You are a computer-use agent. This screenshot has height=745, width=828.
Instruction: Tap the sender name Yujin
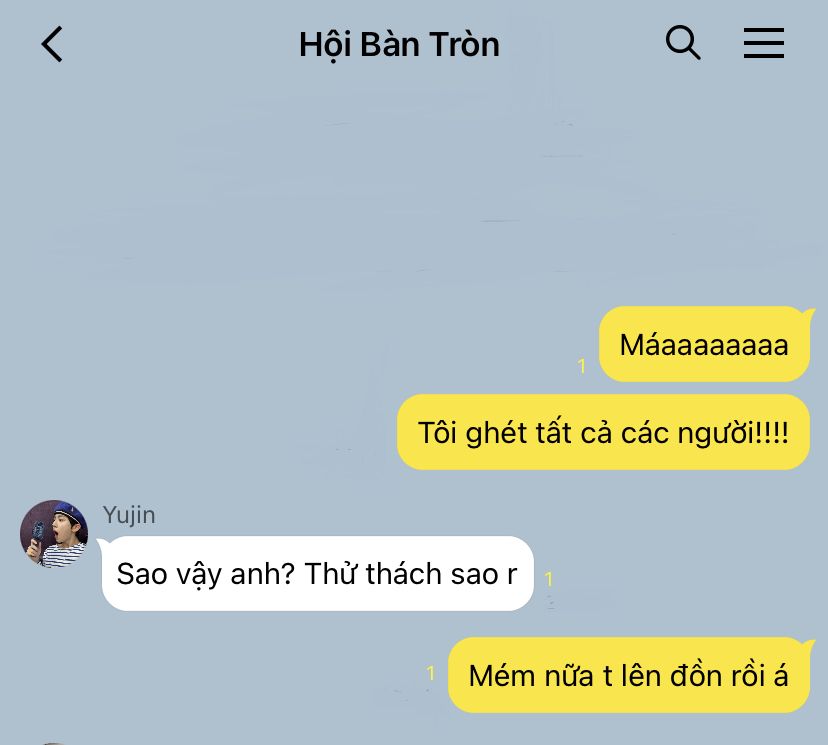[x=129, y=515]
